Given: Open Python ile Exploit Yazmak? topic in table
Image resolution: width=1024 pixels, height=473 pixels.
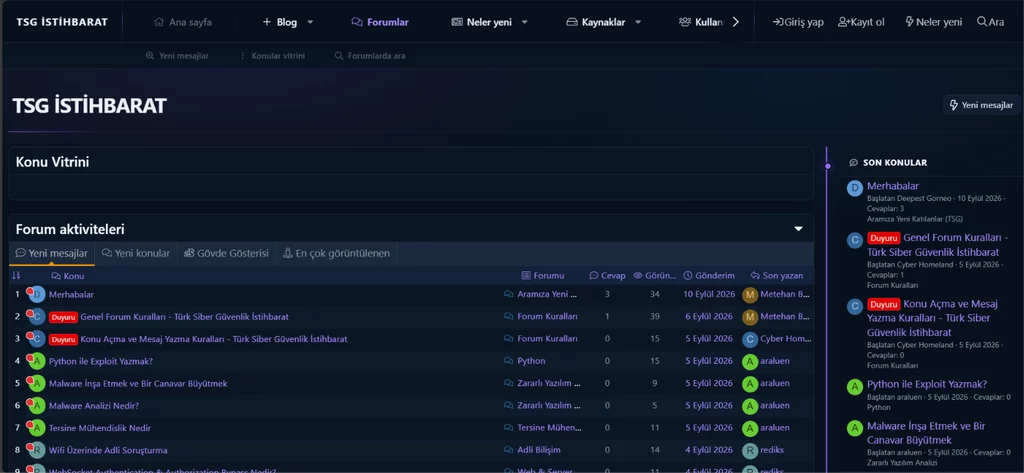Looking at the screenshot, I should (x=101, y=361).
